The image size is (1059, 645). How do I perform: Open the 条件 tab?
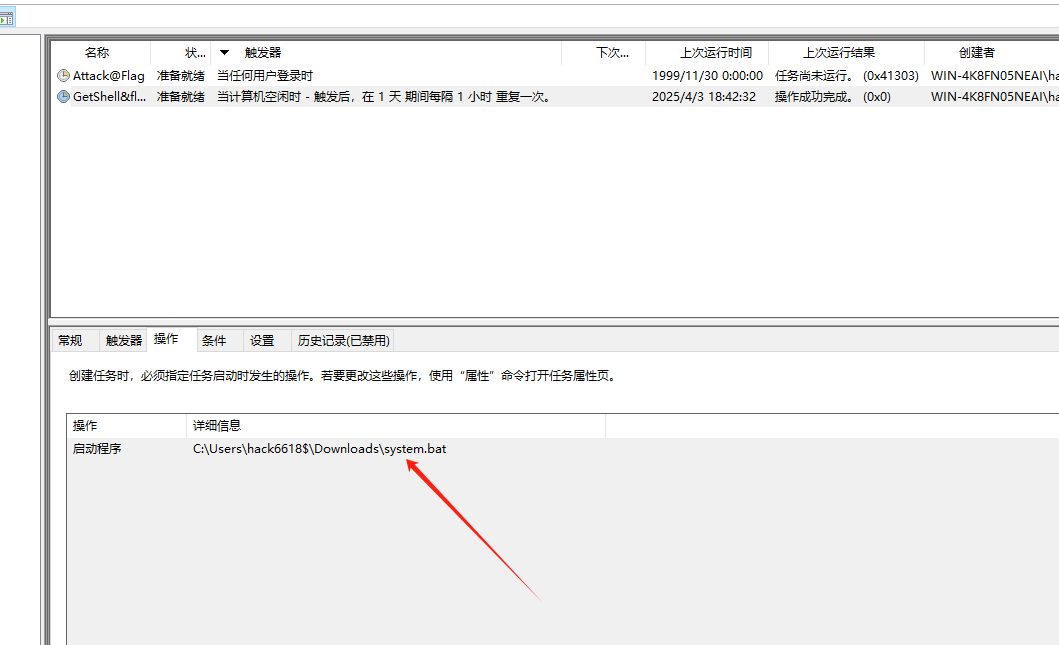click(214, 341)
